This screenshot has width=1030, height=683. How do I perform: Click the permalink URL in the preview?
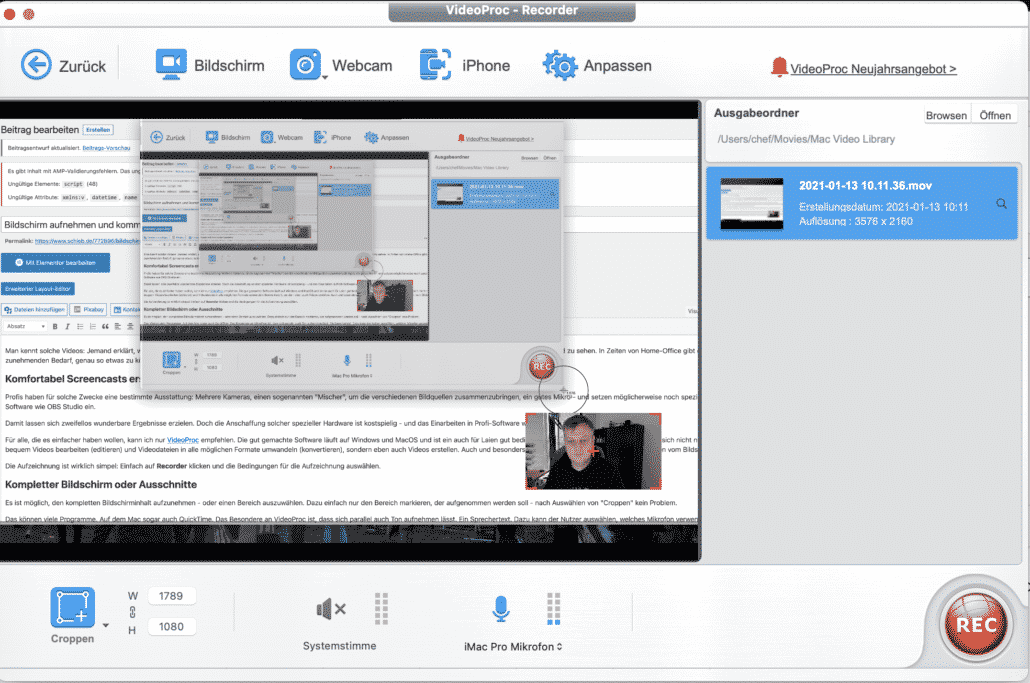[87, 241]
